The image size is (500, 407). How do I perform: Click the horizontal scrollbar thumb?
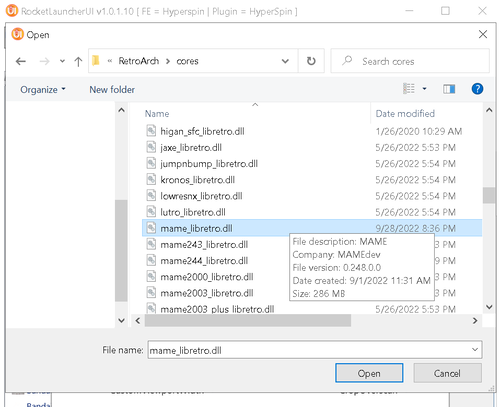point(247,321)
